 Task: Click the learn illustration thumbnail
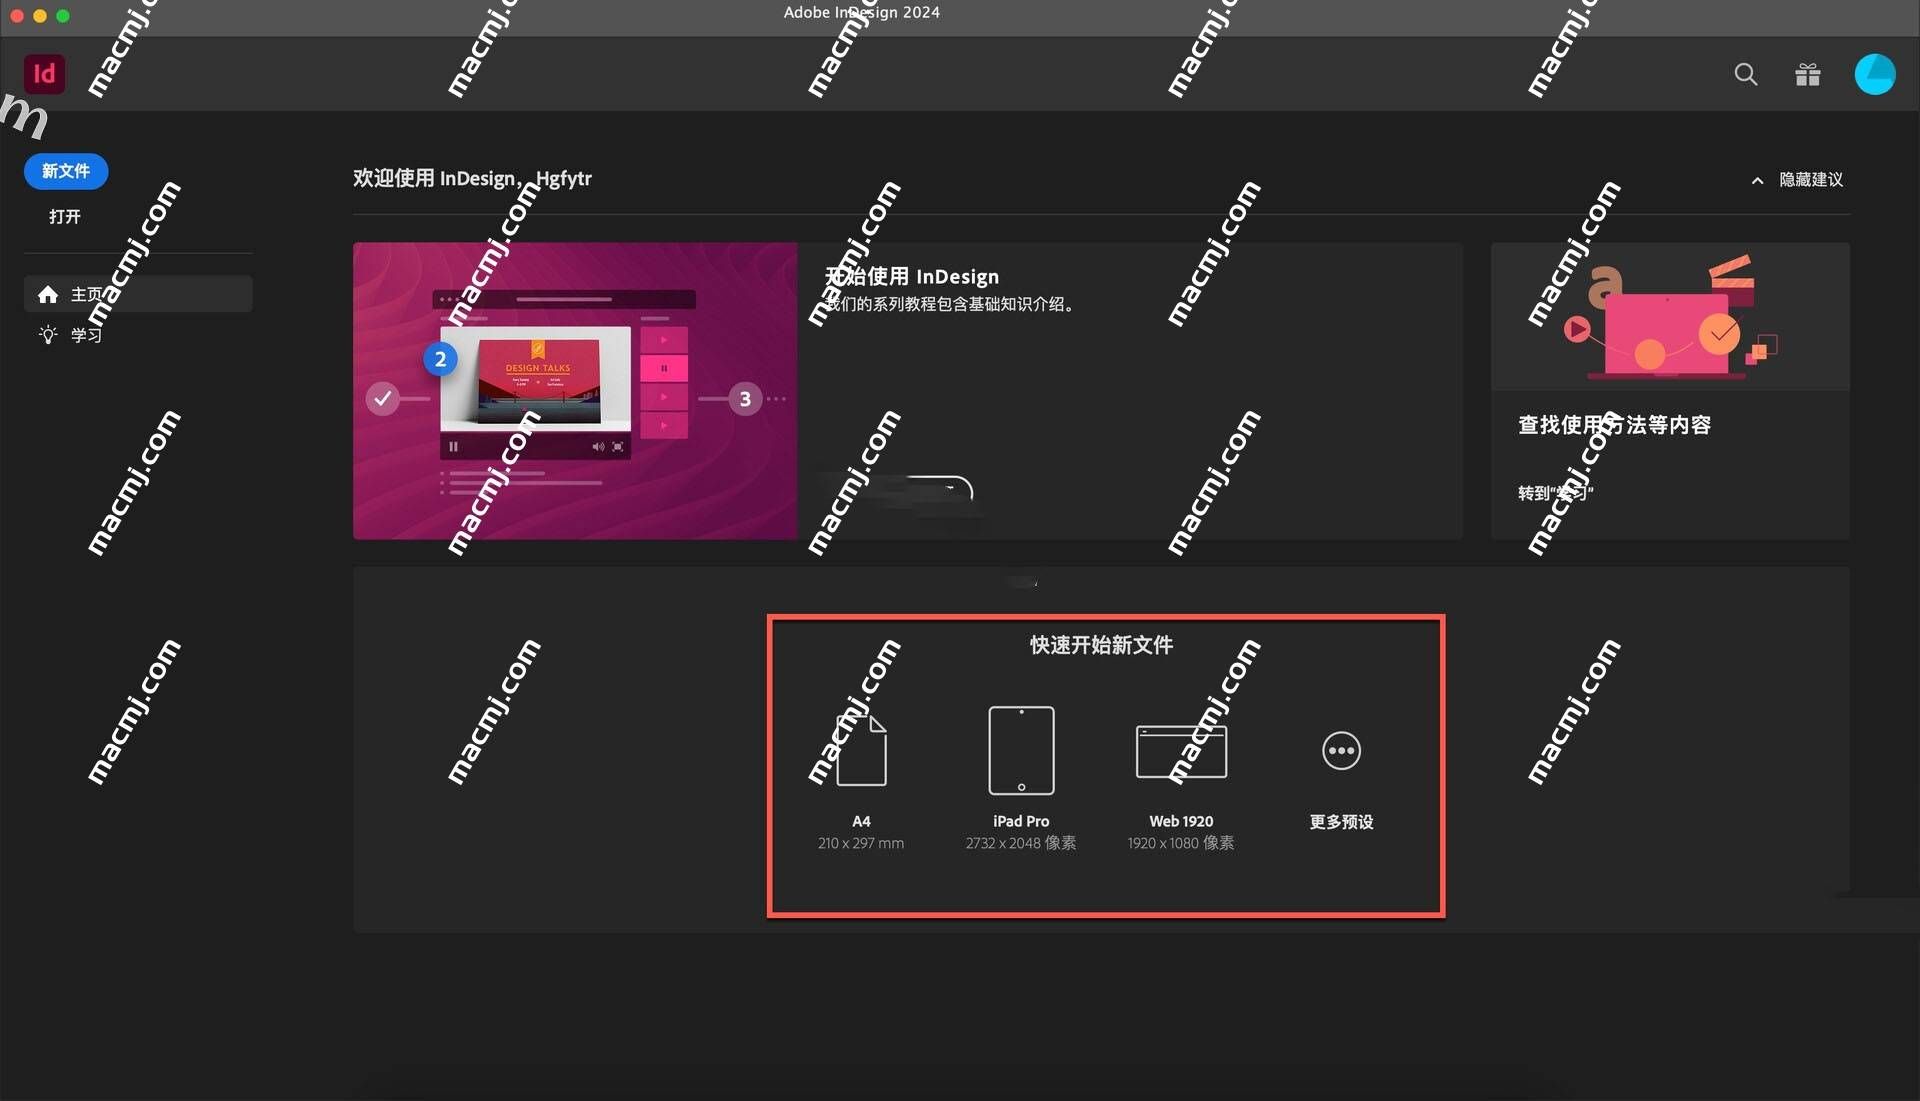1670,316
